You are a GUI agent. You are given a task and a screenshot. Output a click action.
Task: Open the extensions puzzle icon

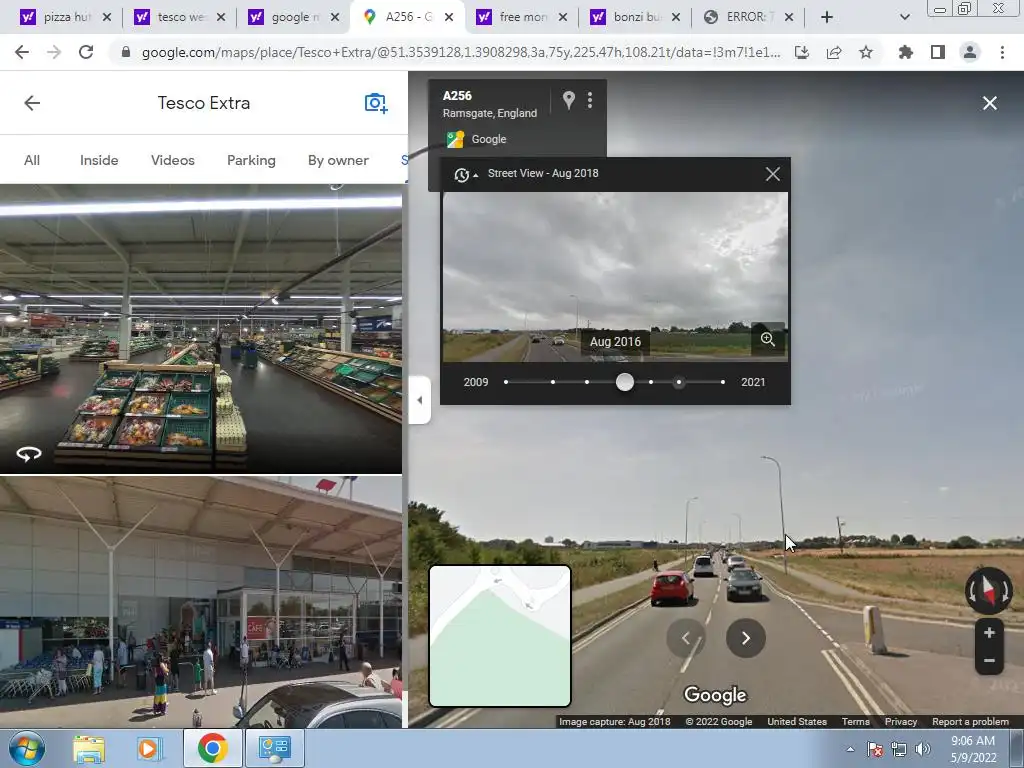906,52
